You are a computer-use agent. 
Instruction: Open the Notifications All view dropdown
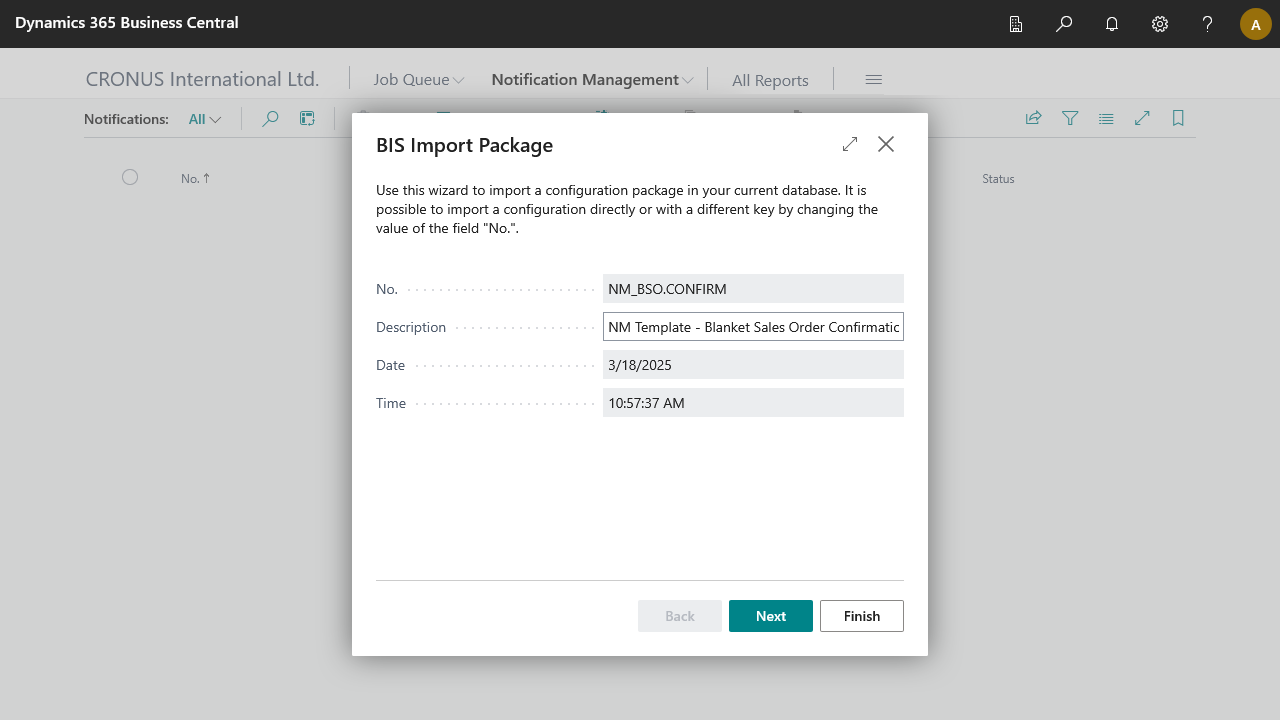(x=205, y=119)
